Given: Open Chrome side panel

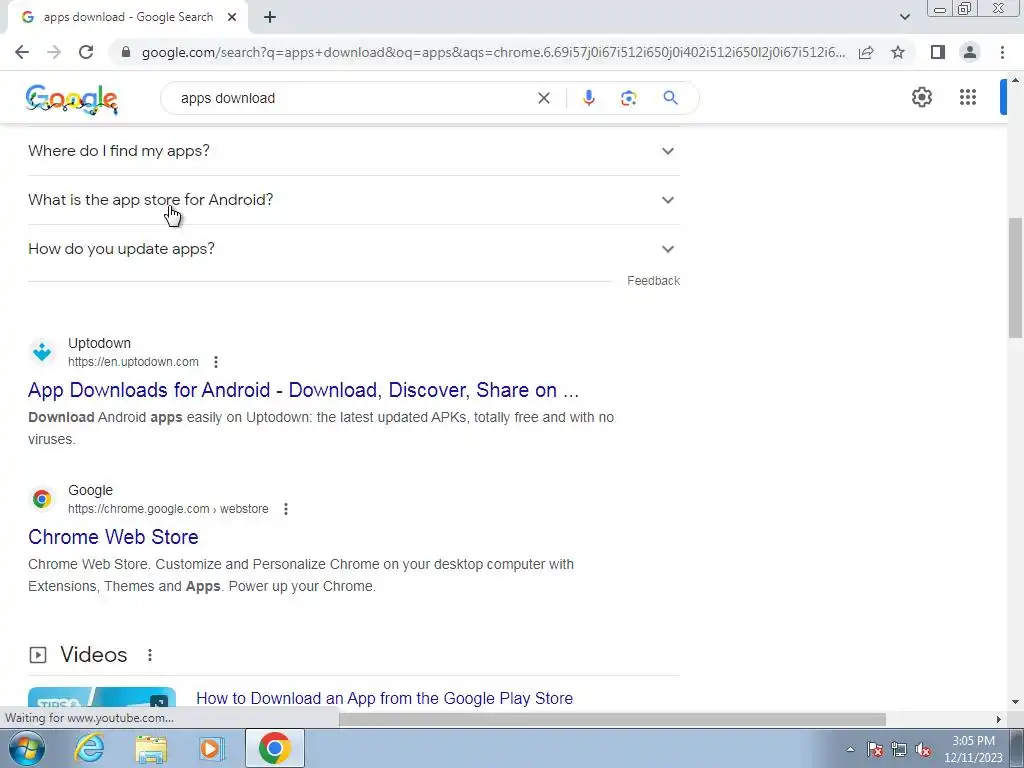Looking at the screenshot, I should [938, 52].
